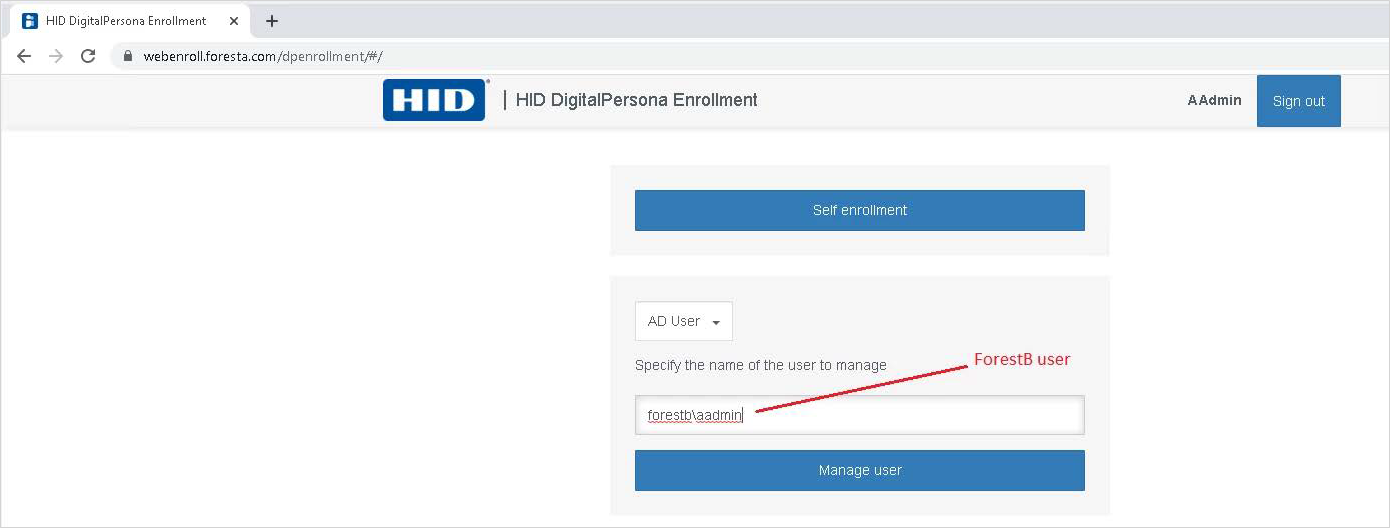Viewport: 1390px width, 528px height.
Task: Select the HID DigitalPersona Enrollment tab
Action: [x=126, y=21]
